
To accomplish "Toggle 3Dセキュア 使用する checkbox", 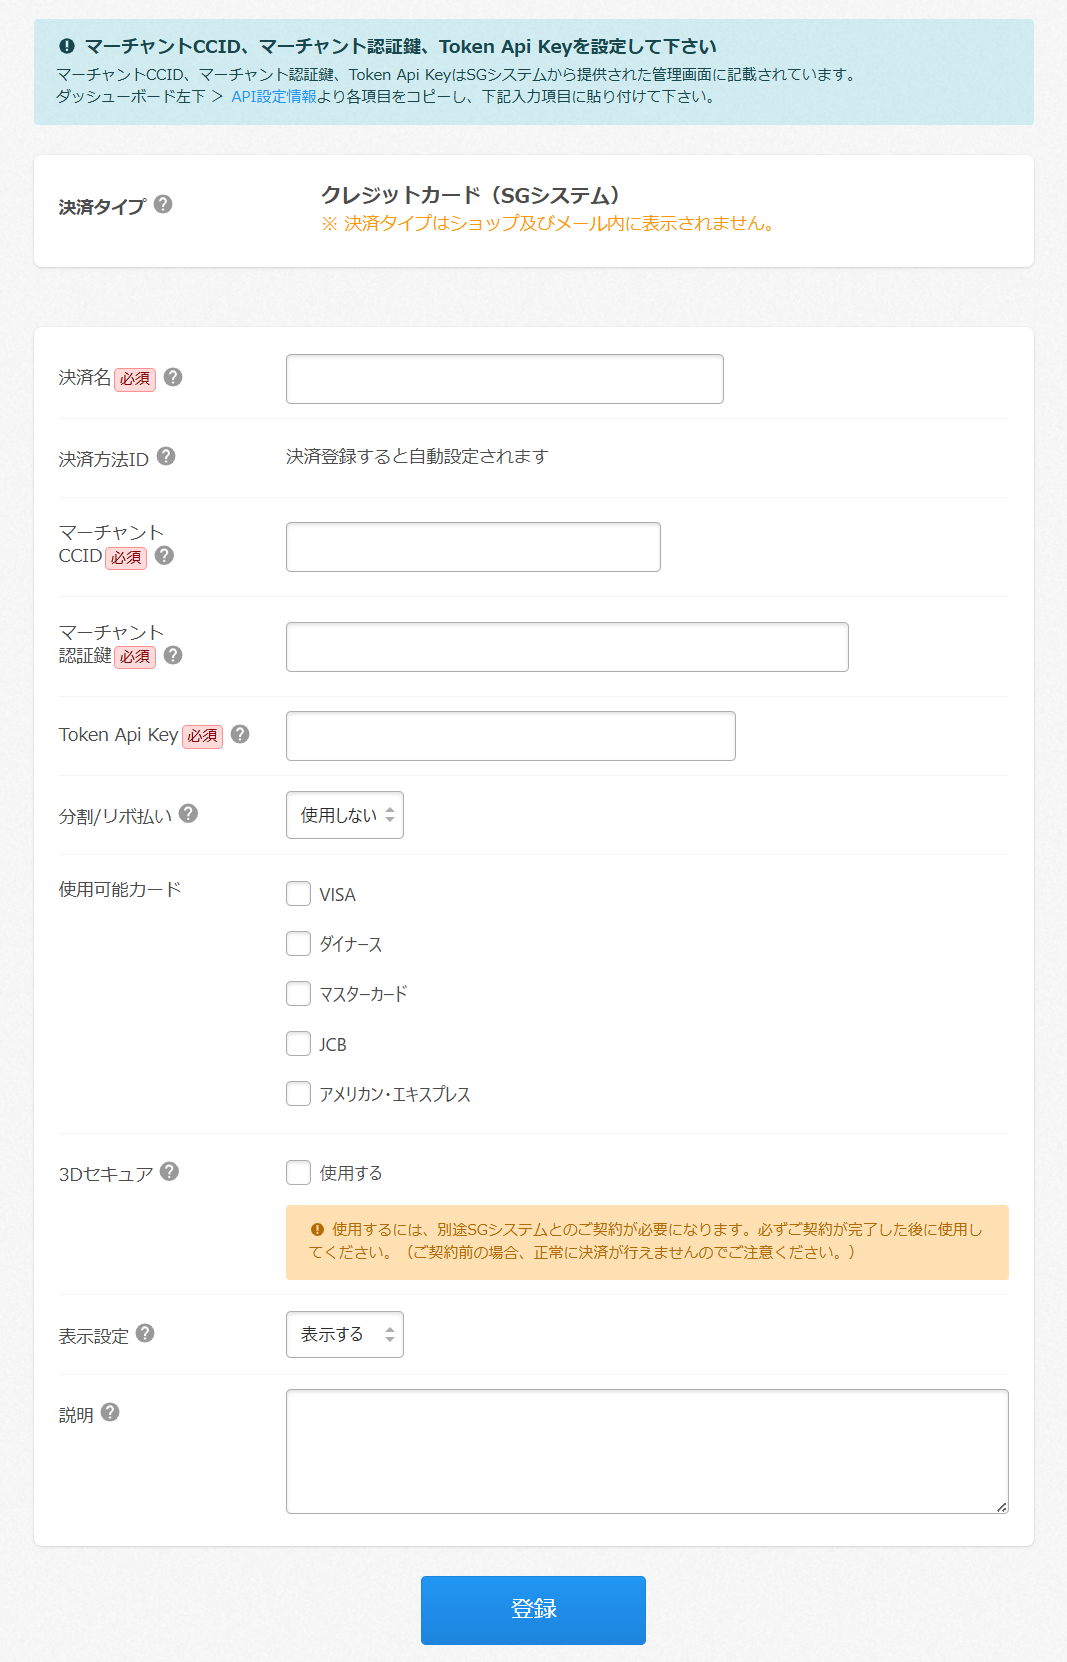I will coord(298,1172).
